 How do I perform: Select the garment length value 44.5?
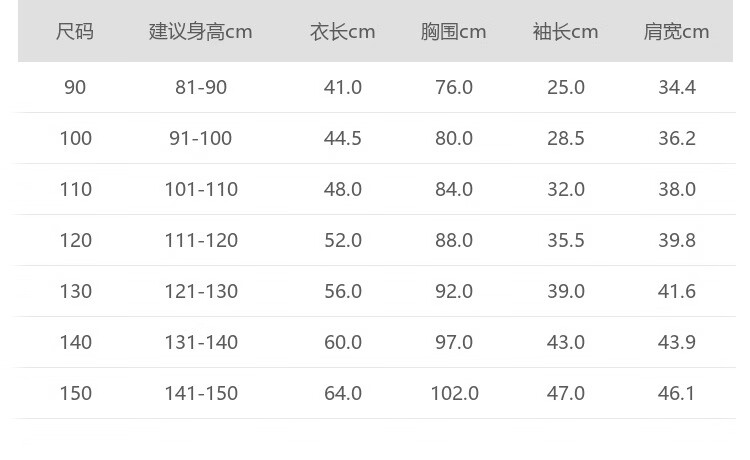(x=342, y=138)
